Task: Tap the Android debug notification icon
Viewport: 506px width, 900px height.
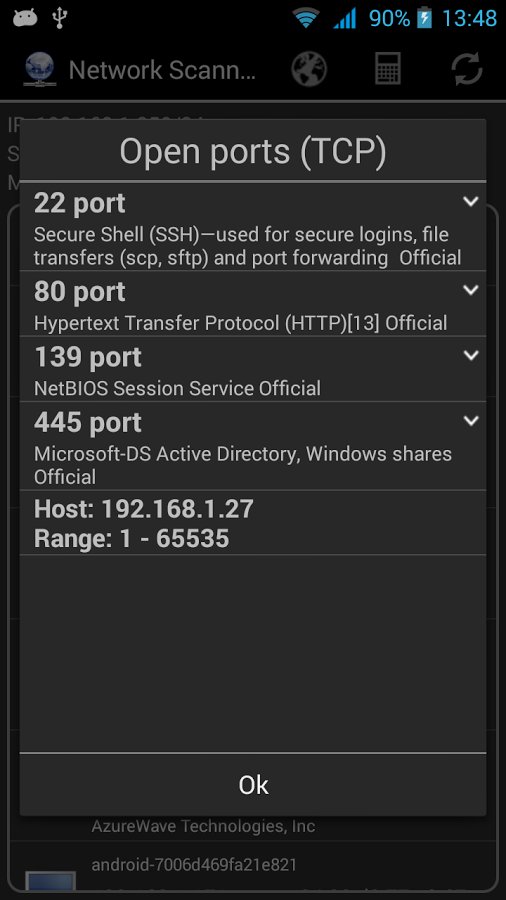Action: pos(25,18)
